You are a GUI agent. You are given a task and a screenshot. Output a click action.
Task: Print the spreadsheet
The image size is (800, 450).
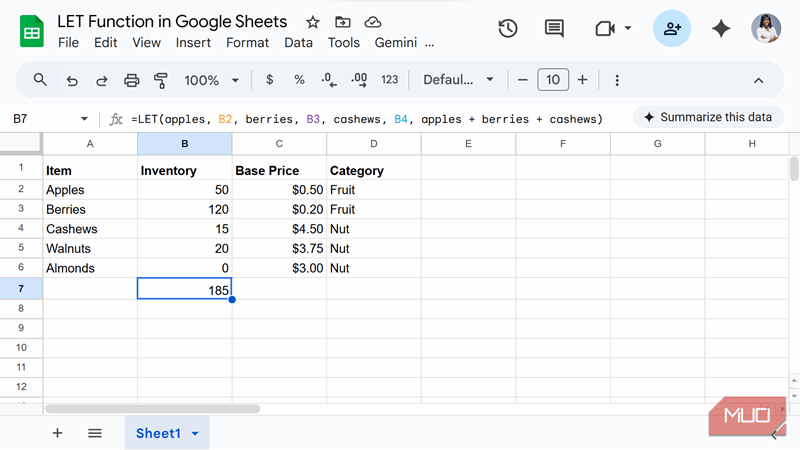click(x=132, y=80)
